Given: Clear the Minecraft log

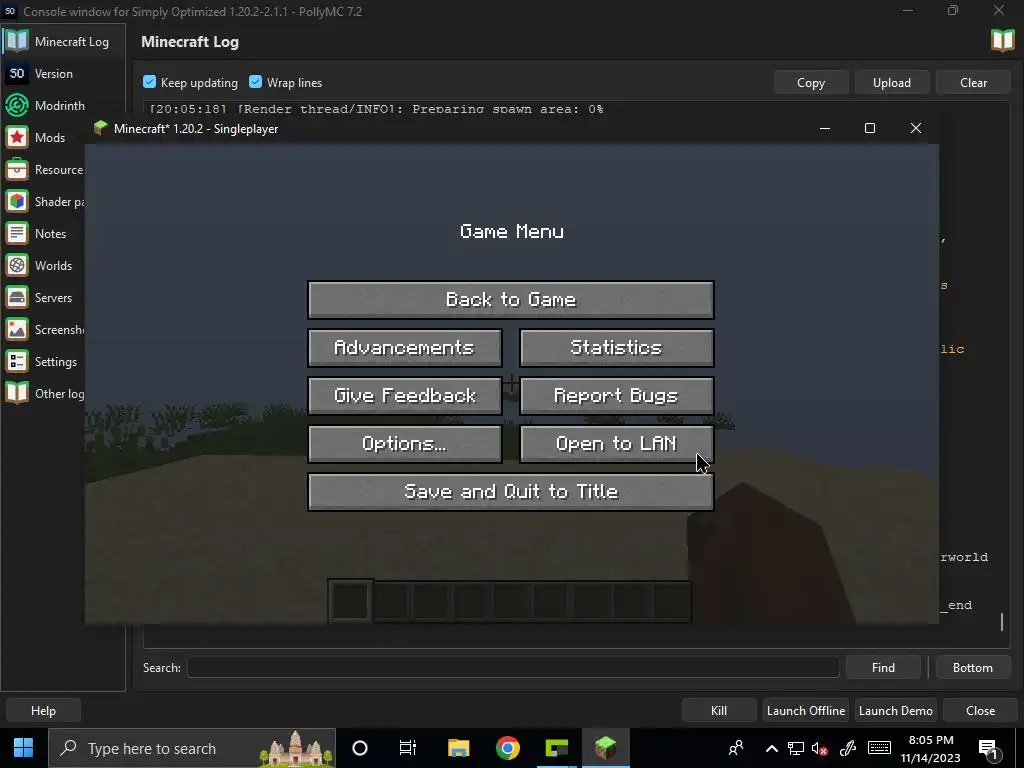Looking at the screenshot, I should click(x=973, y=82).
